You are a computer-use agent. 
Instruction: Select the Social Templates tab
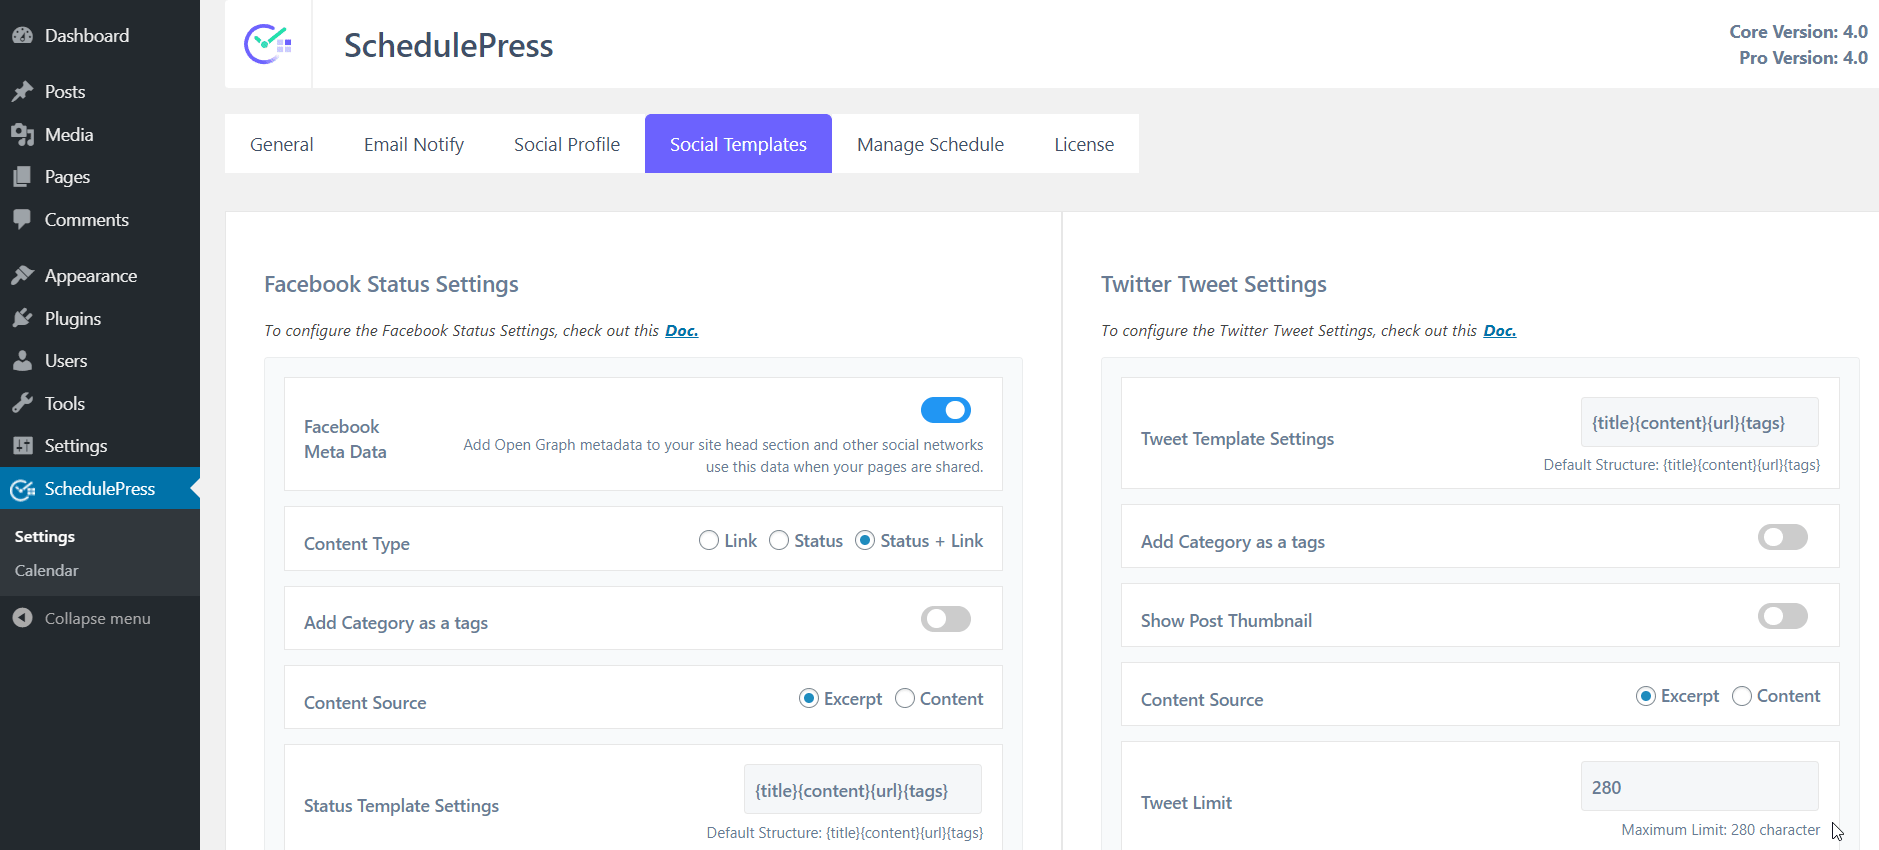[738, 144]
